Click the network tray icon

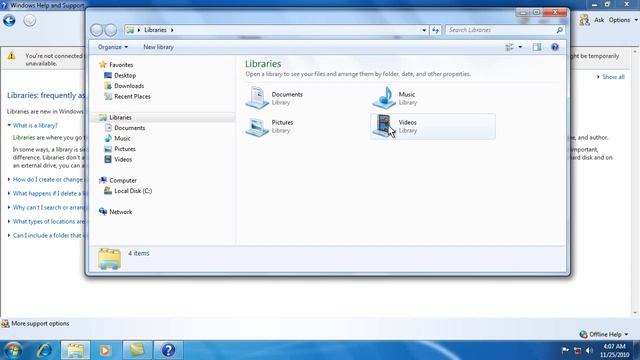click(577, 350)
